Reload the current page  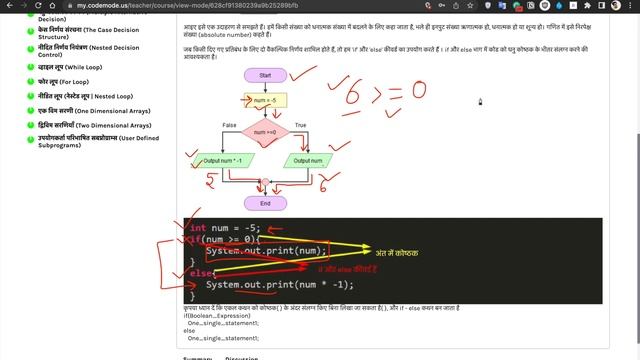pyautogui.click(x=38, y=5)
